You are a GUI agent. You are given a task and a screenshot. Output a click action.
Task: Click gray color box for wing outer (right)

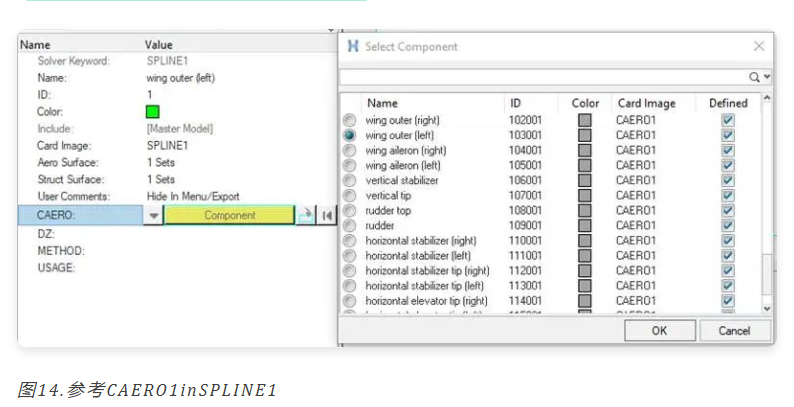click(x=585, y=120)
